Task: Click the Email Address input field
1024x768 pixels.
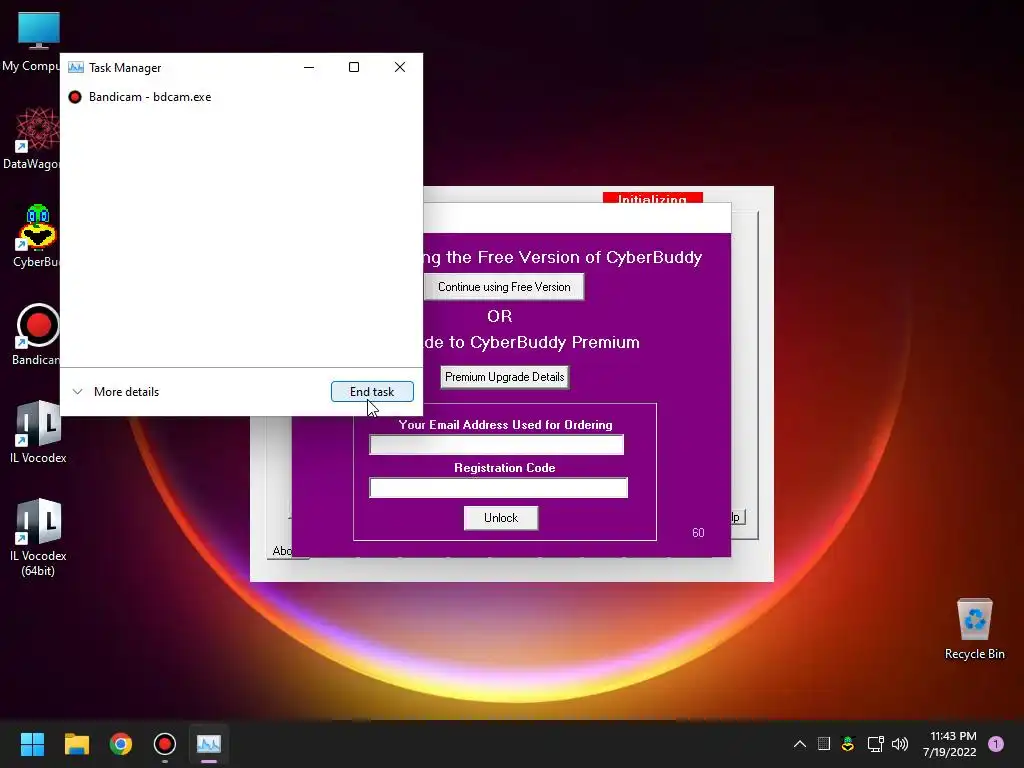Action: point(496,445)
